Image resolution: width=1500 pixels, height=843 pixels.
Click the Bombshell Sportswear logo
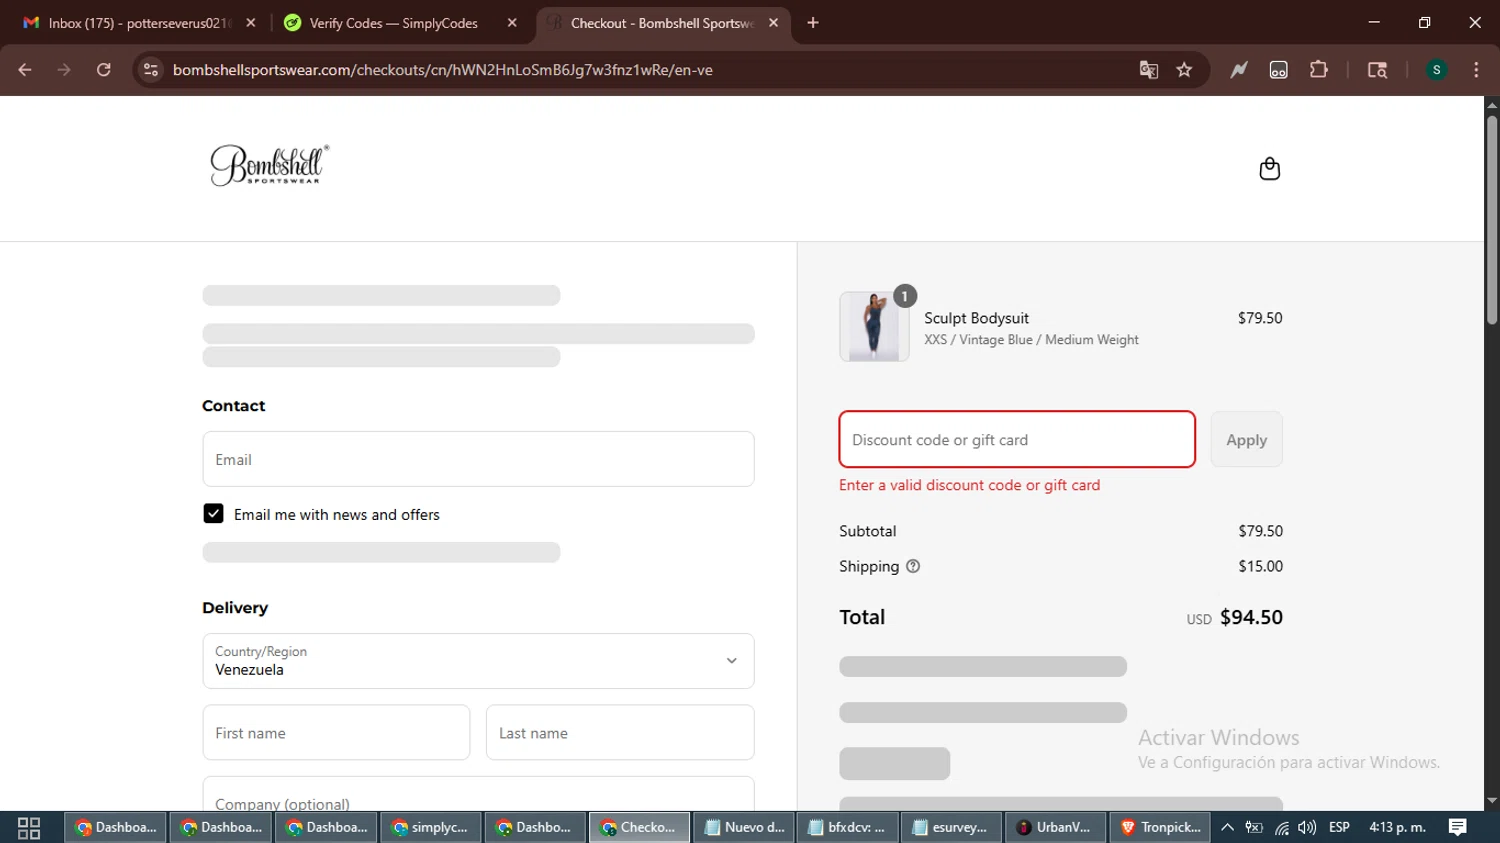pos(269,165)
